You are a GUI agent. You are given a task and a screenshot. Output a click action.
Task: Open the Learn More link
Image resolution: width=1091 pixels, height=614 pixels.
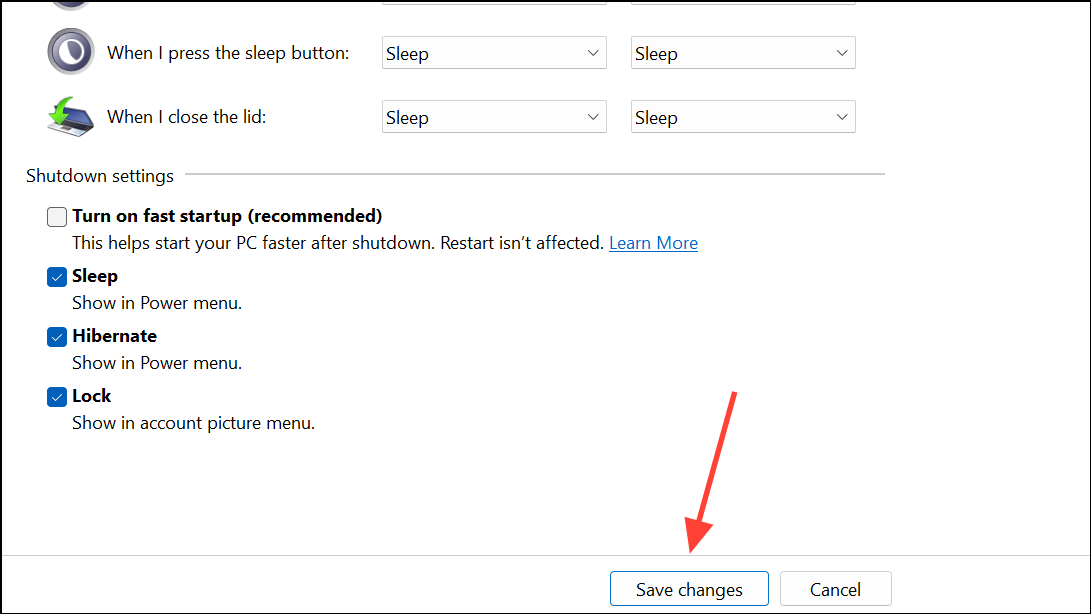tap(653, 242)
